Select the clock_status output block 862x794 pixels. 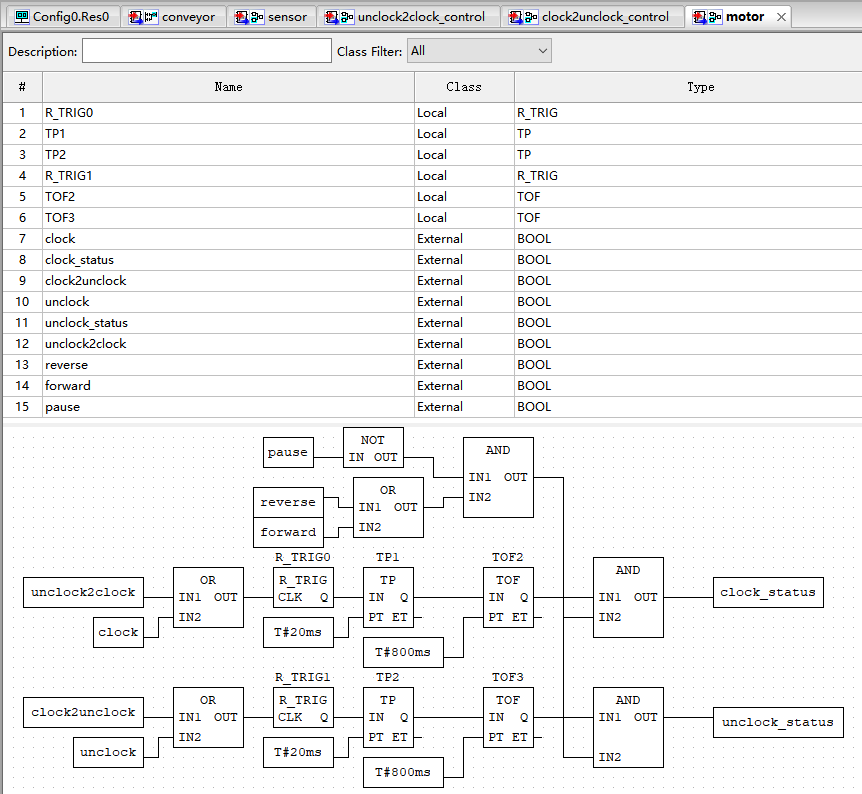click(x=768, y=592)
